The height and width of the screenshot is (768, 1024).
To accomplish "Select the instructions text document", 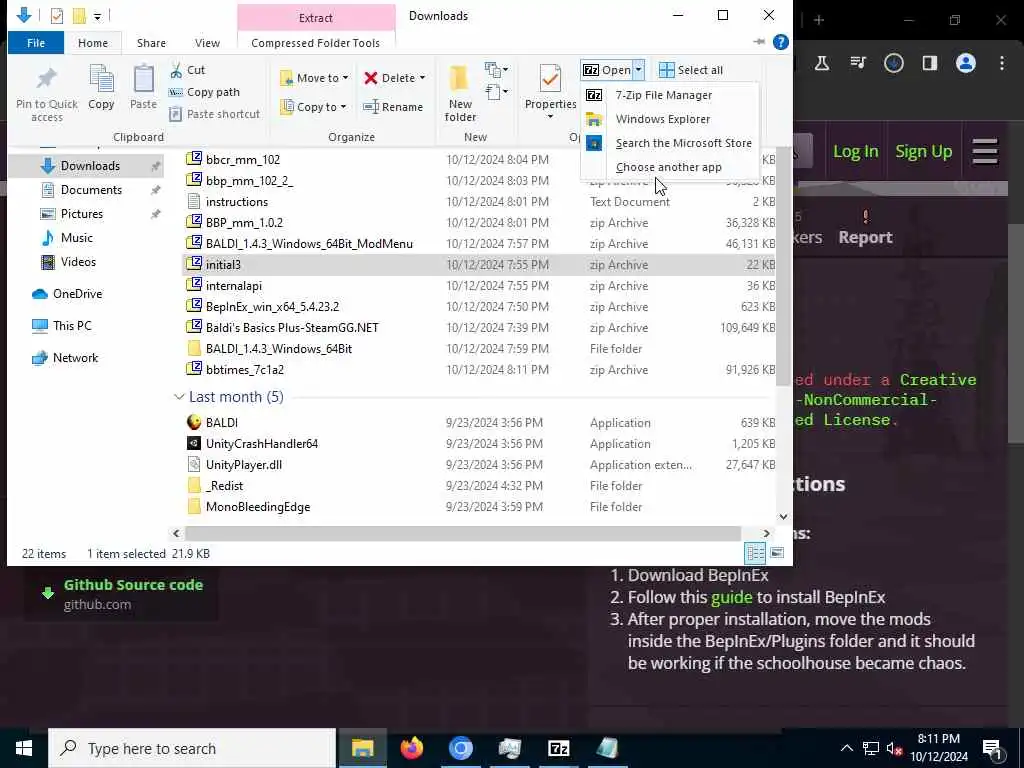I will click(236, 202).
